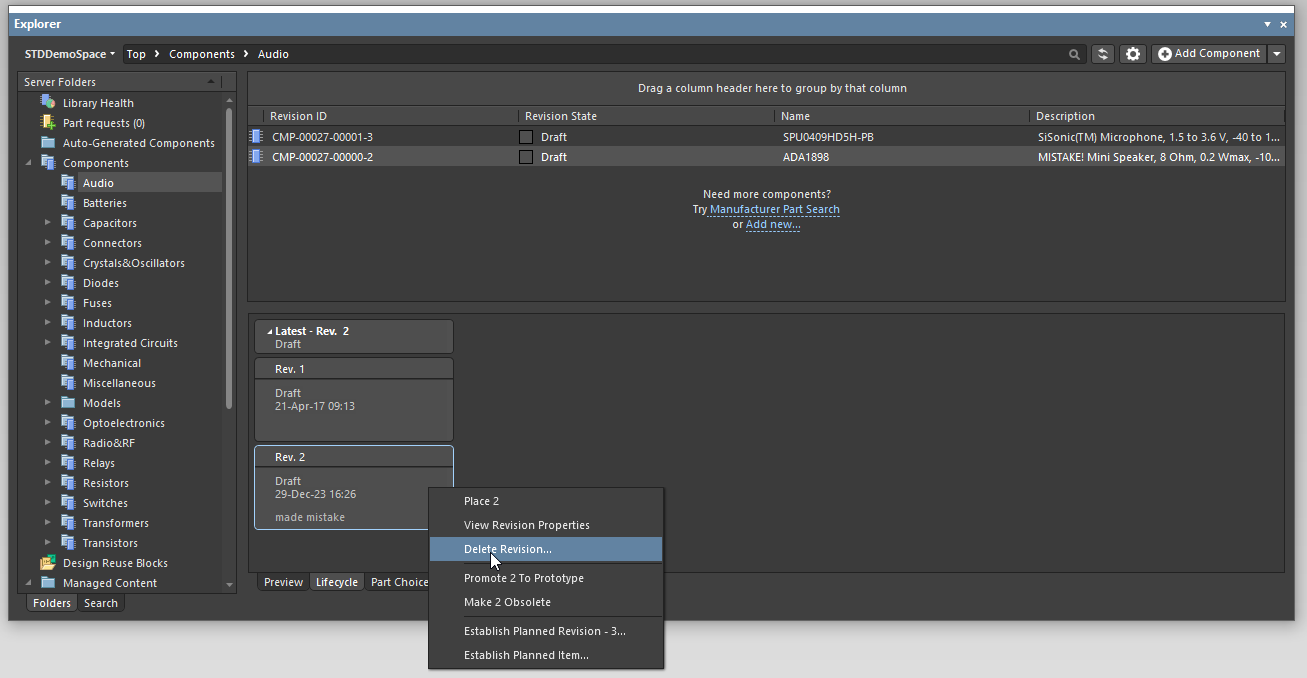Open the Add Component dropdown arrow

pos(1277,54)
